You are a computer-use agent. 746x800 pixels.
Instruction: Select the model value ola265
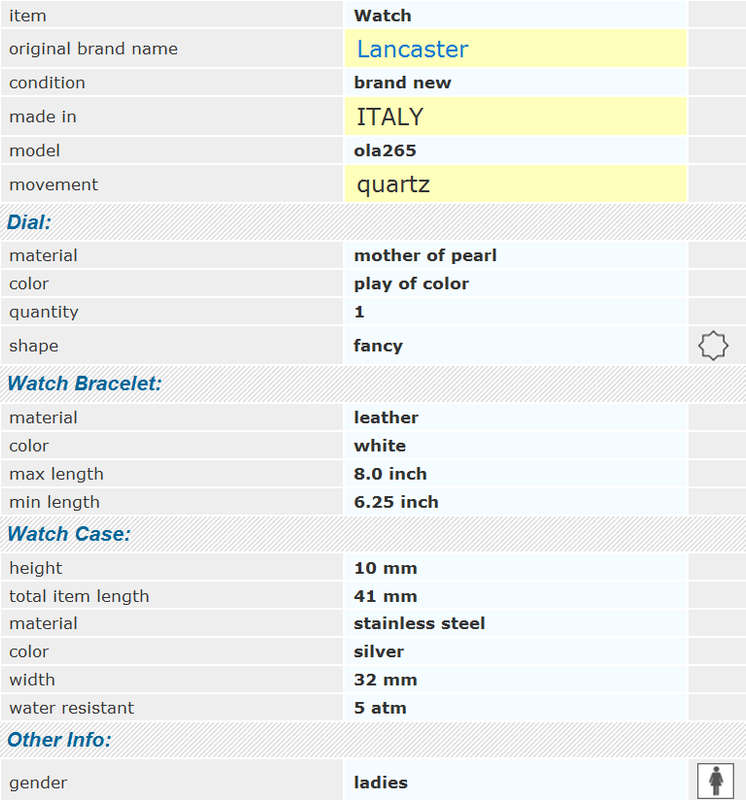click(x=385, y=151)
